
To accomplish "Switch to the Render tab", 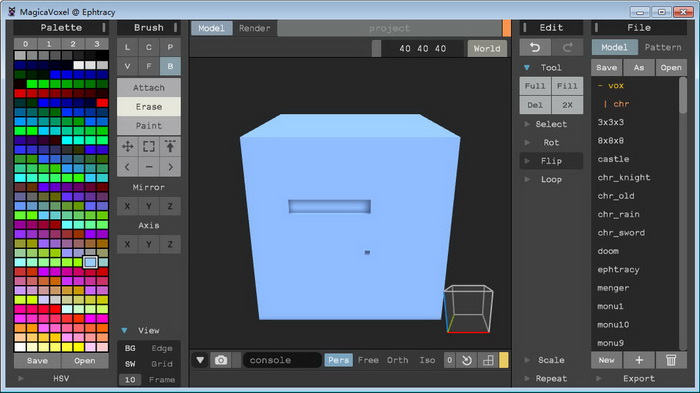I will pos(254,28).
